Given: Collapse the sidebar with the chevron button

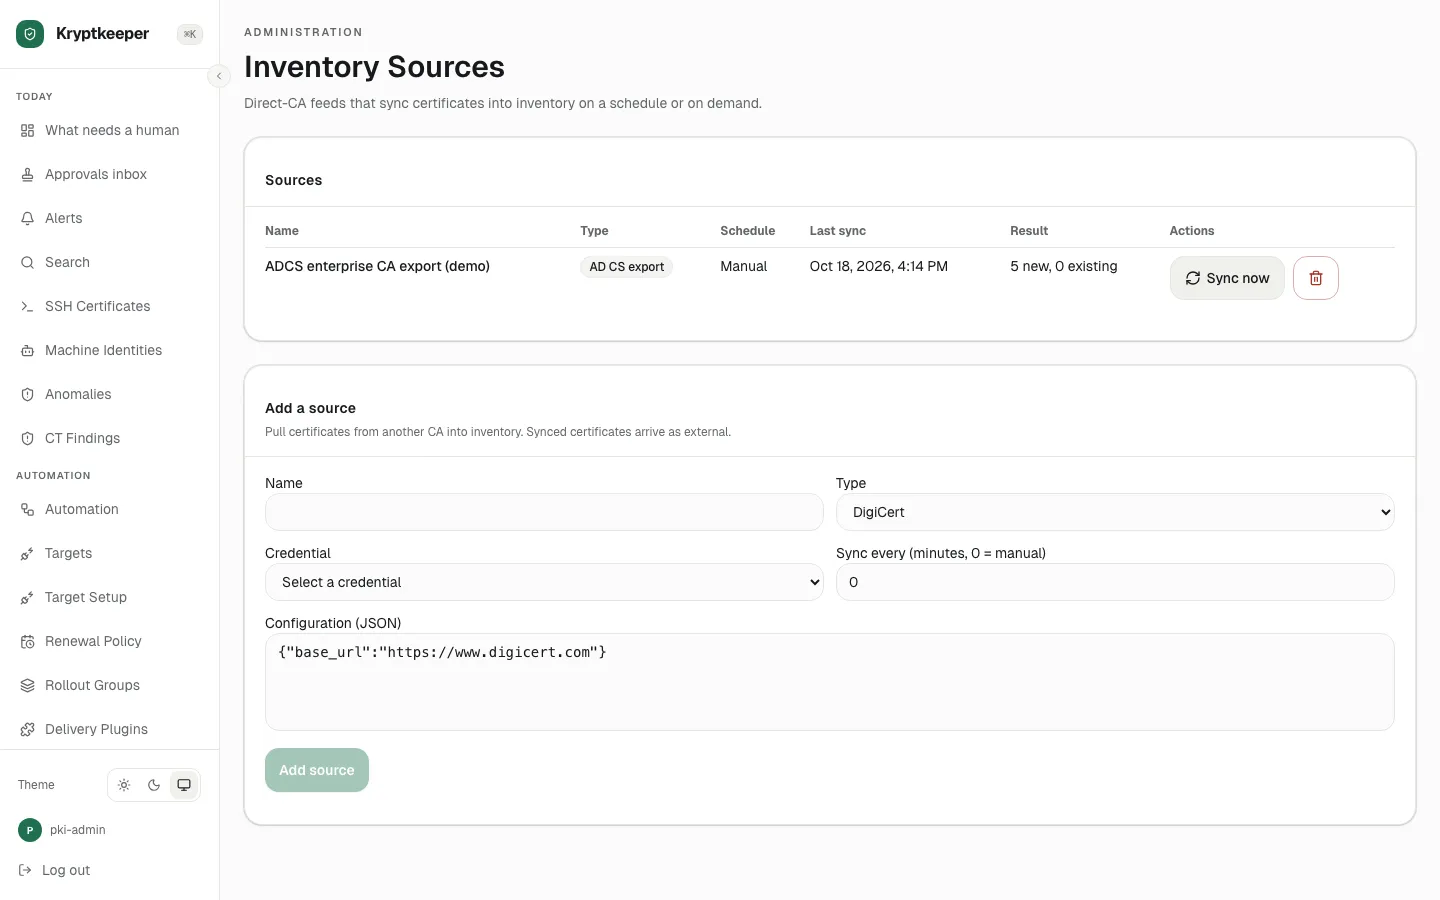Looking at the screenshot, I should point(219,76).
